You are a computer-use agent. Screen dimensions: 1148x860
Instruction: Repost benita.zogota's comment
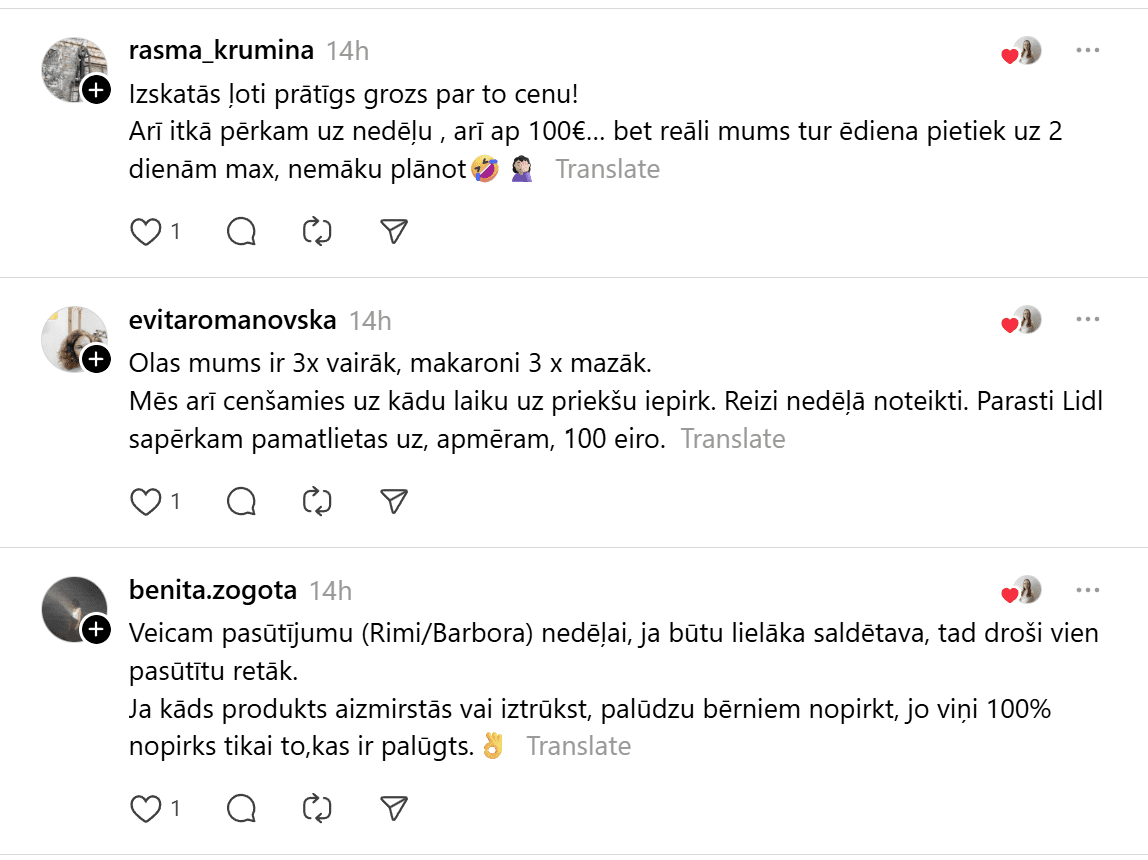317,808
